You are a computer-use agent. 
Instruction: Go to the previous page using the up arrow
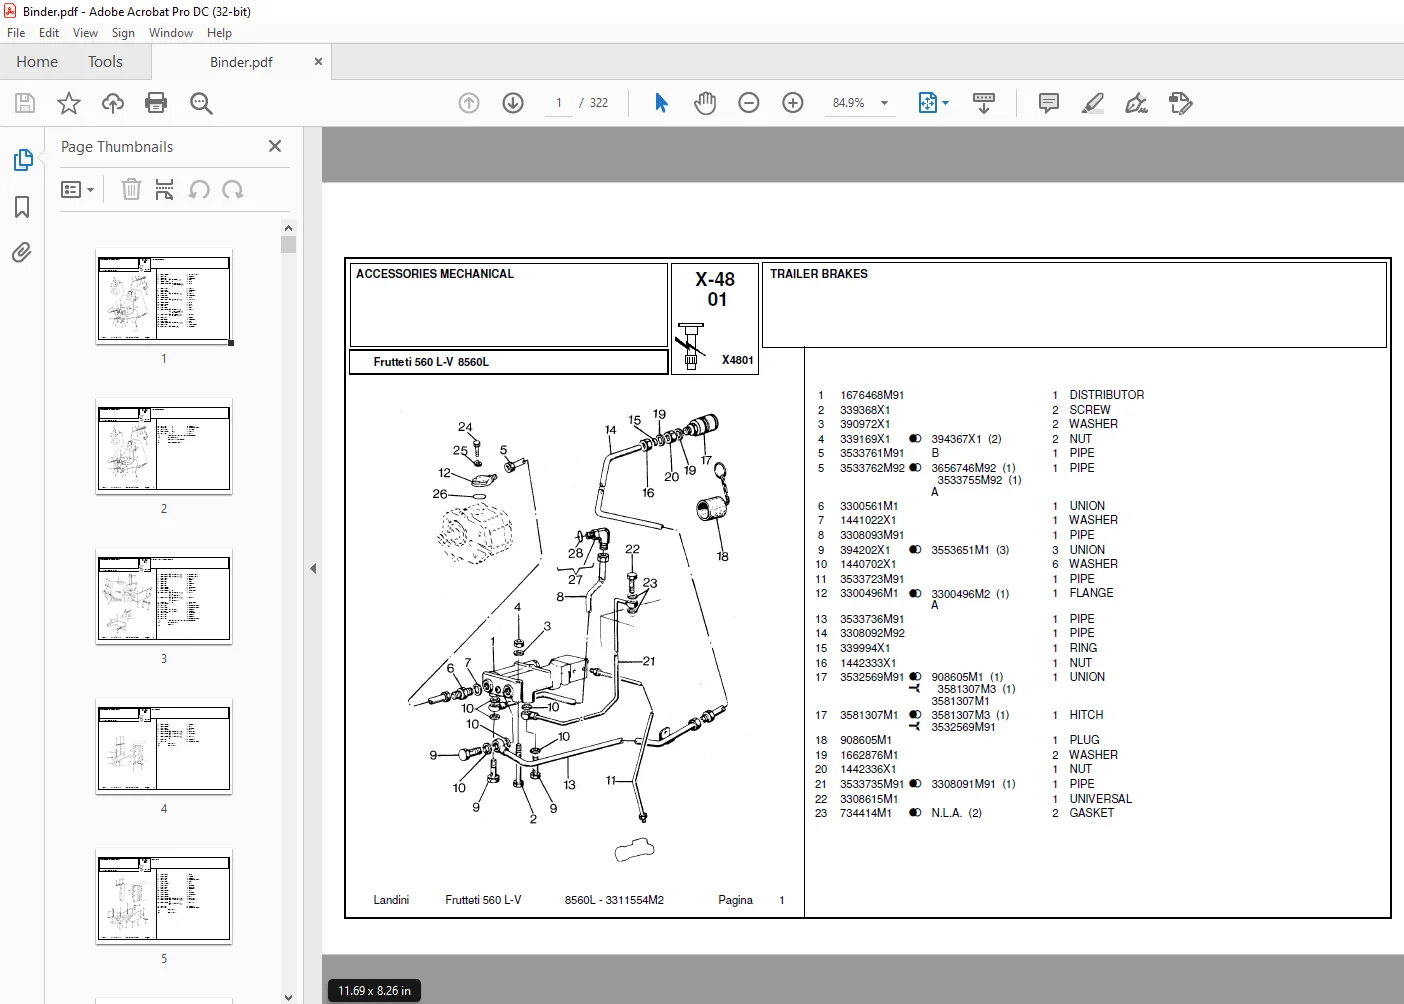[x=469, y=103]
